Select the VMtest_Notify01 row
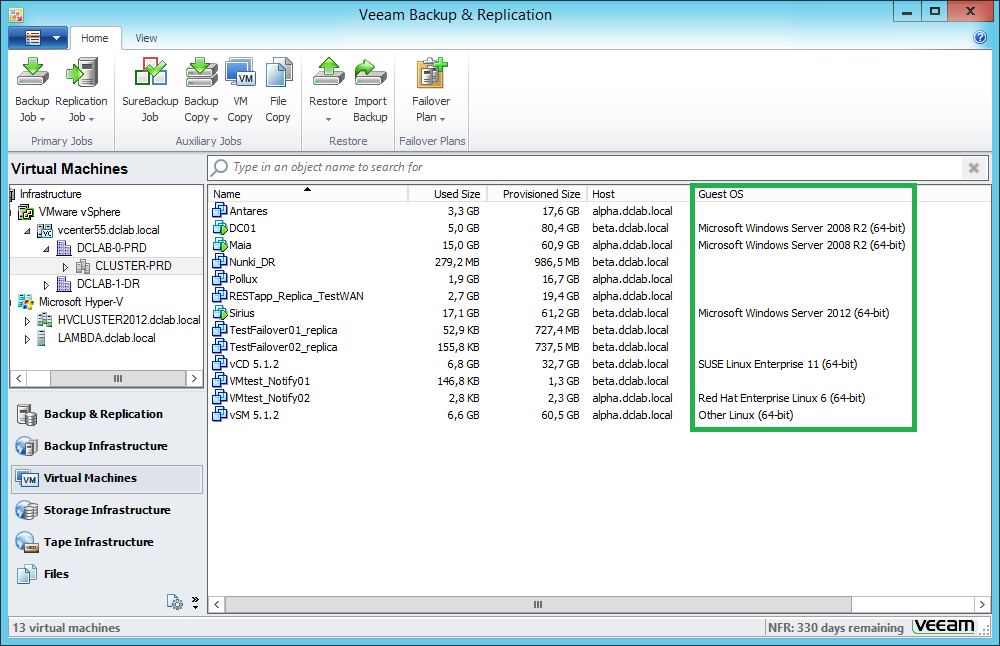Screen dimensions: 1000x646 pyautogui.click(x=561, y=381)
